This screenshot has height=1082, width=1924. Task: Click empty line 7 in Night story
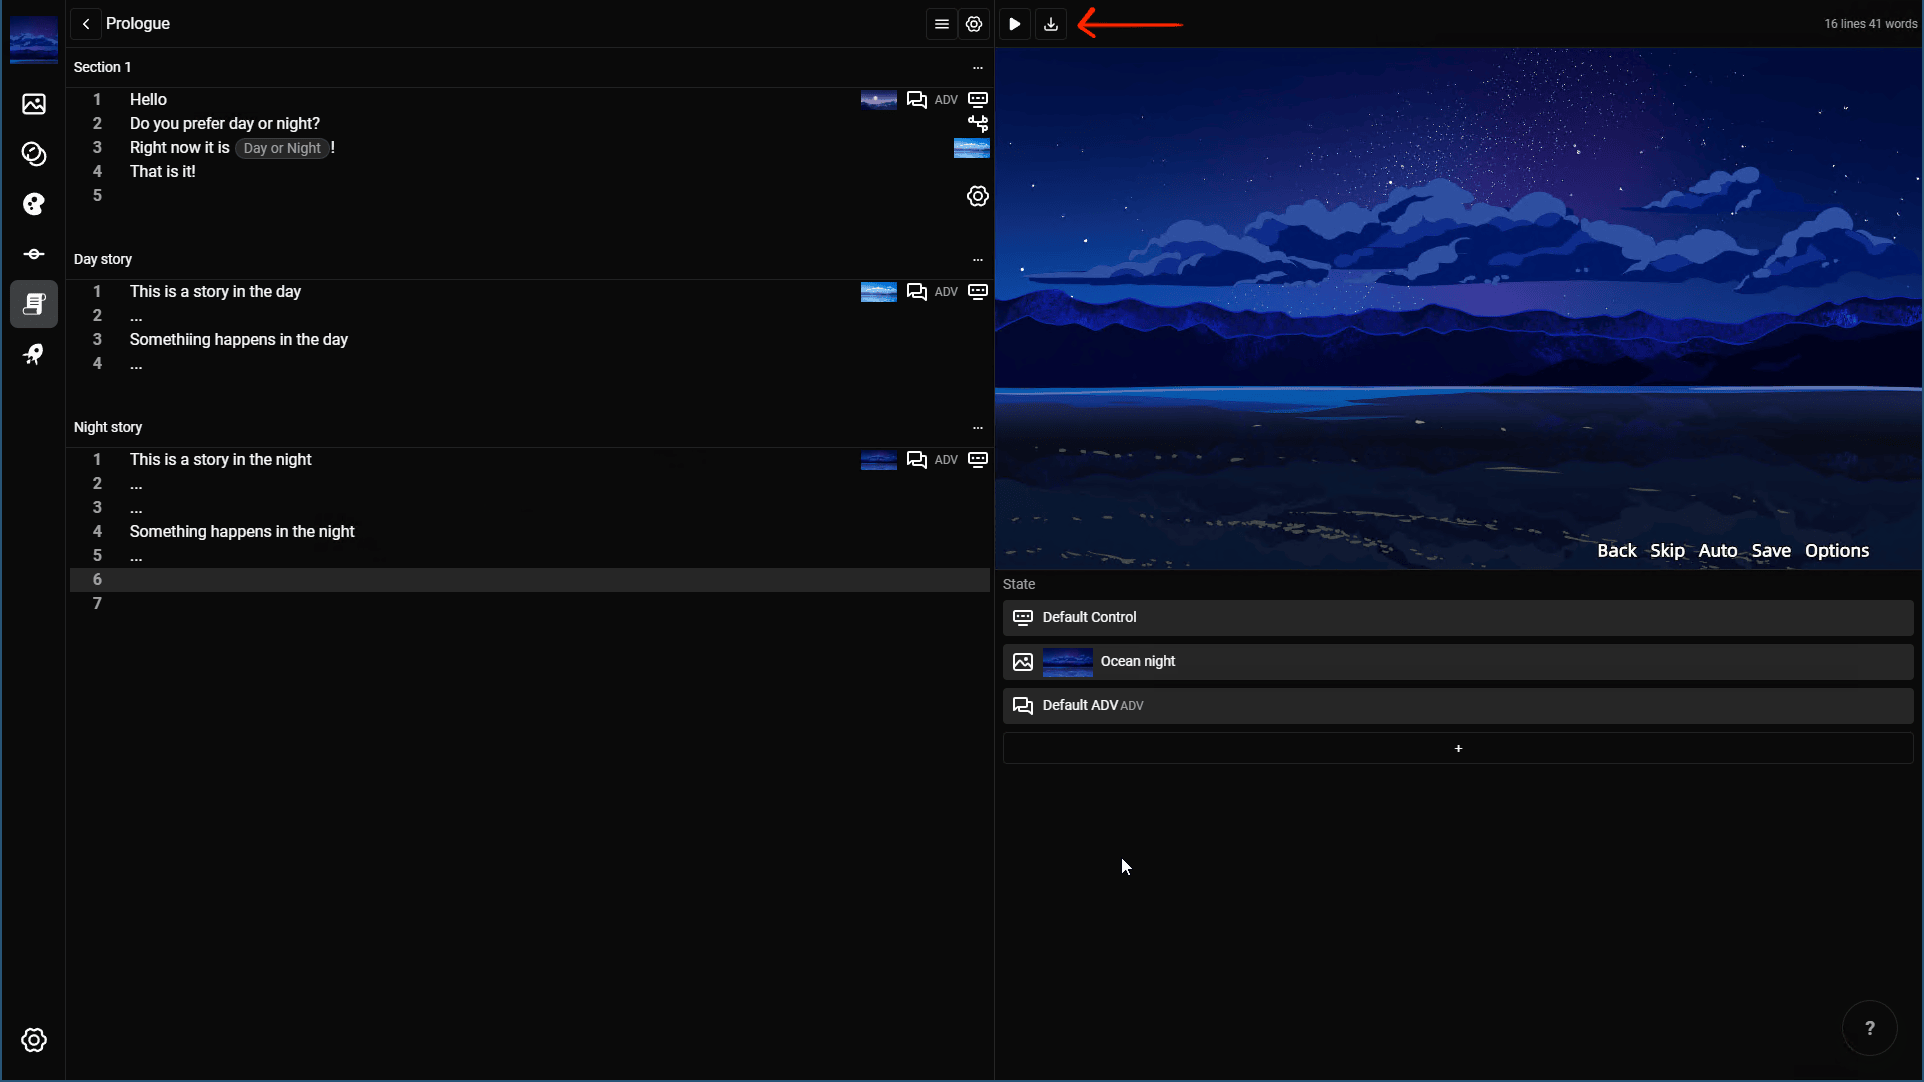[530, 604]
